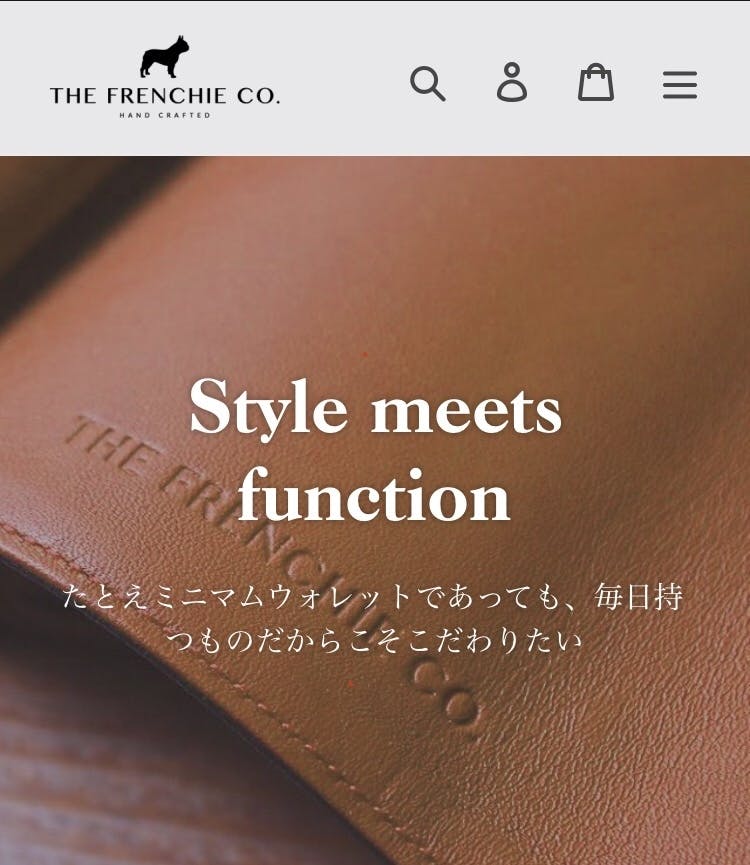Click the French bulldog silhouette logo
The width and height of the screenshot is (750, 865).
[x=164, y=56]
